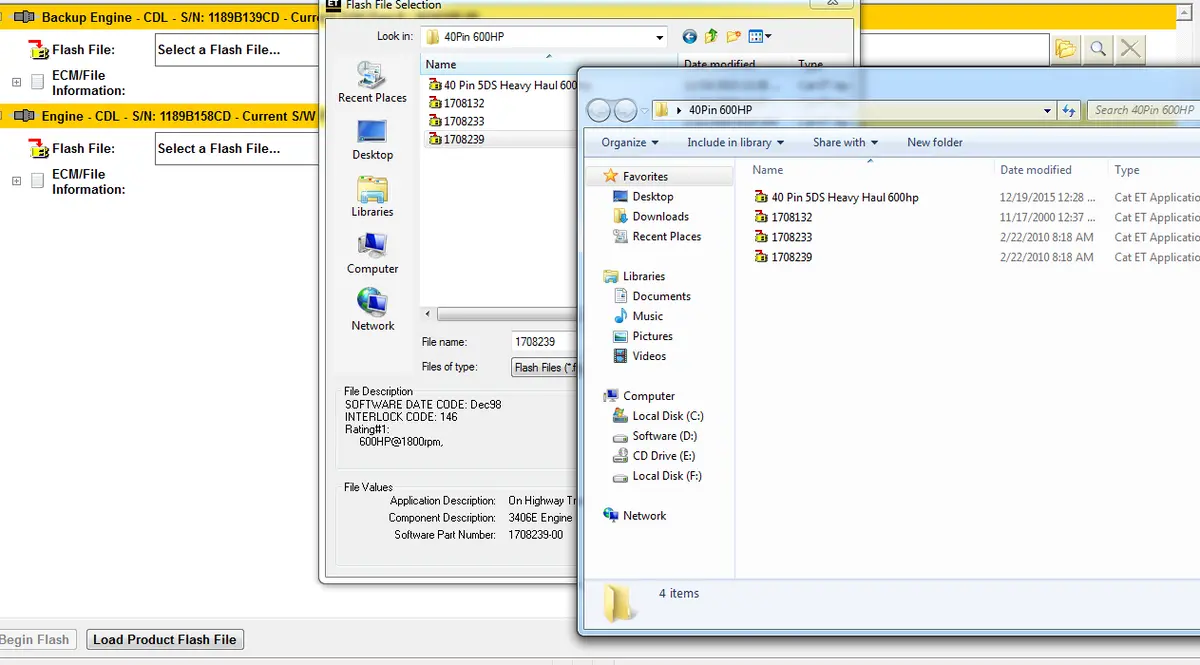
Task: Create new folder via dialog toolbar icon
Action: (734, 37)
